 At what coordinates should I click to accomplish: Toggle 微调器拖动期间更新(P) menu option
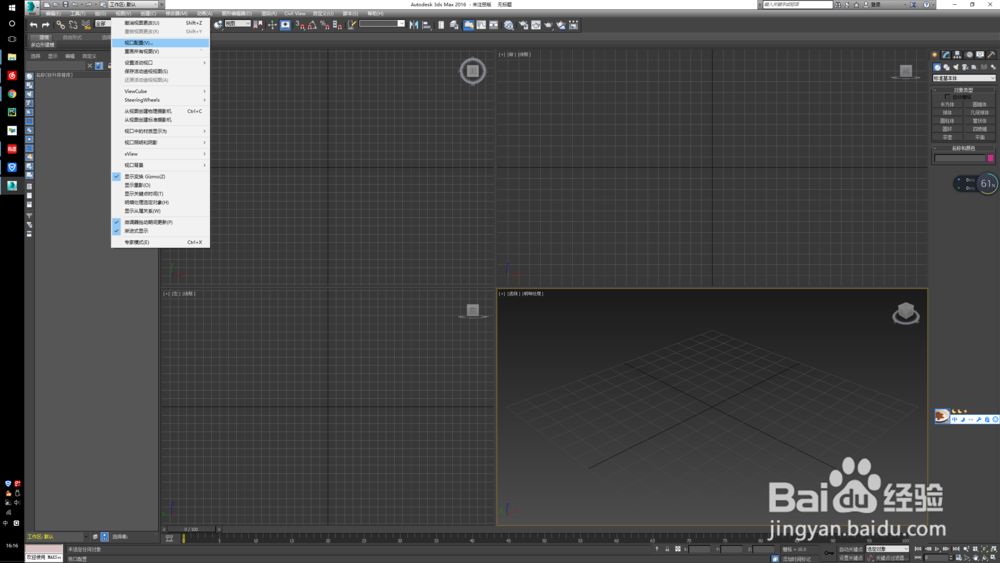pyautogui.click(x=160, y=223)
